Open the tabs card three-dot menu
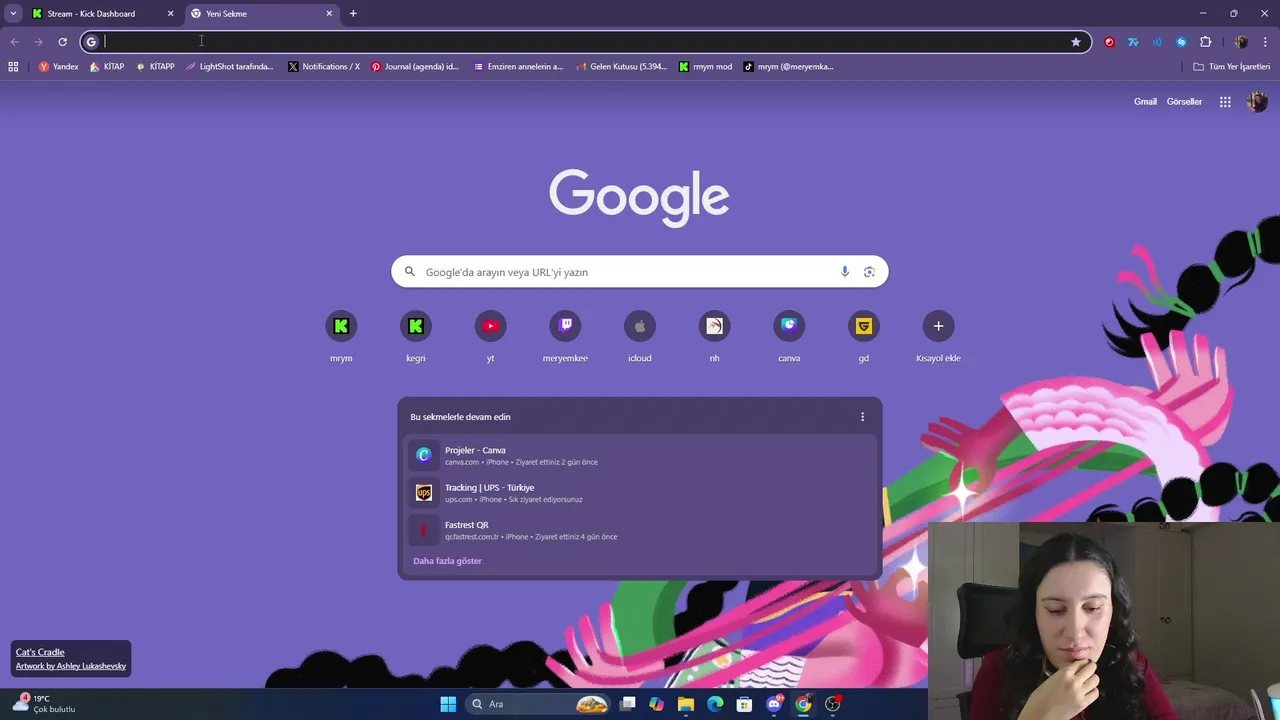The image size is (1280, 720). (x=862, y=417)
